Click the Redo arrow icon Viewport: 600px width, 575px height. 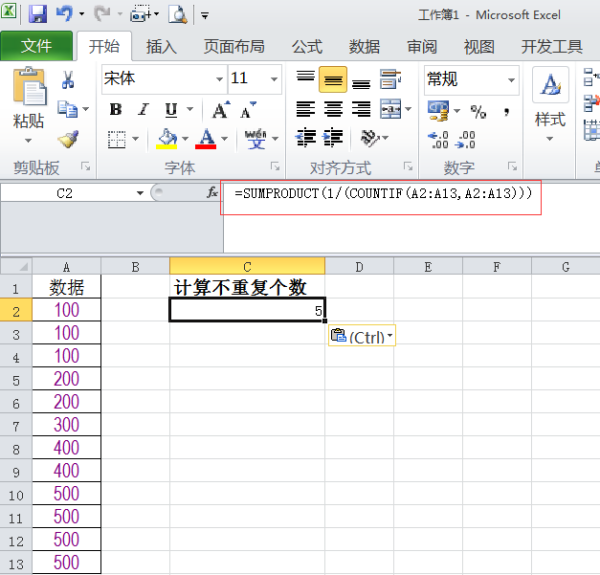point(102,14)
